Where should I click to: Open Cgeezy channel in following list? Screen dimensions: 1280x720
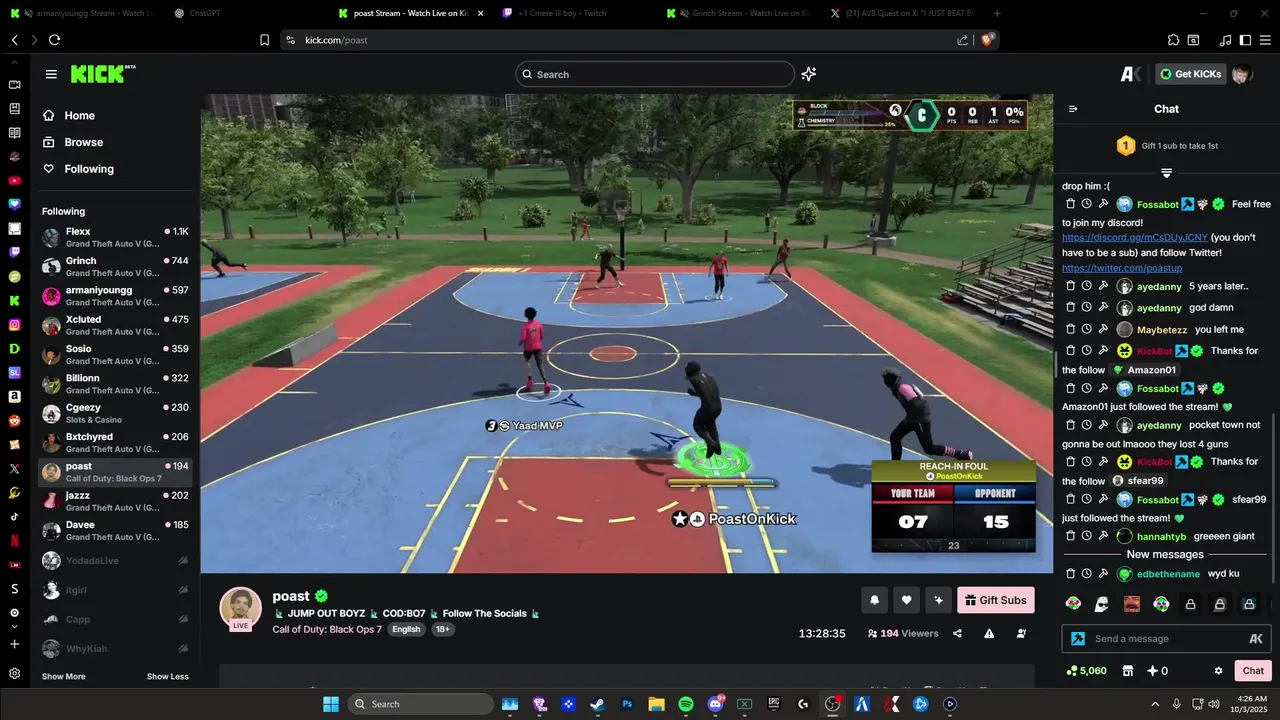(115, 413)
